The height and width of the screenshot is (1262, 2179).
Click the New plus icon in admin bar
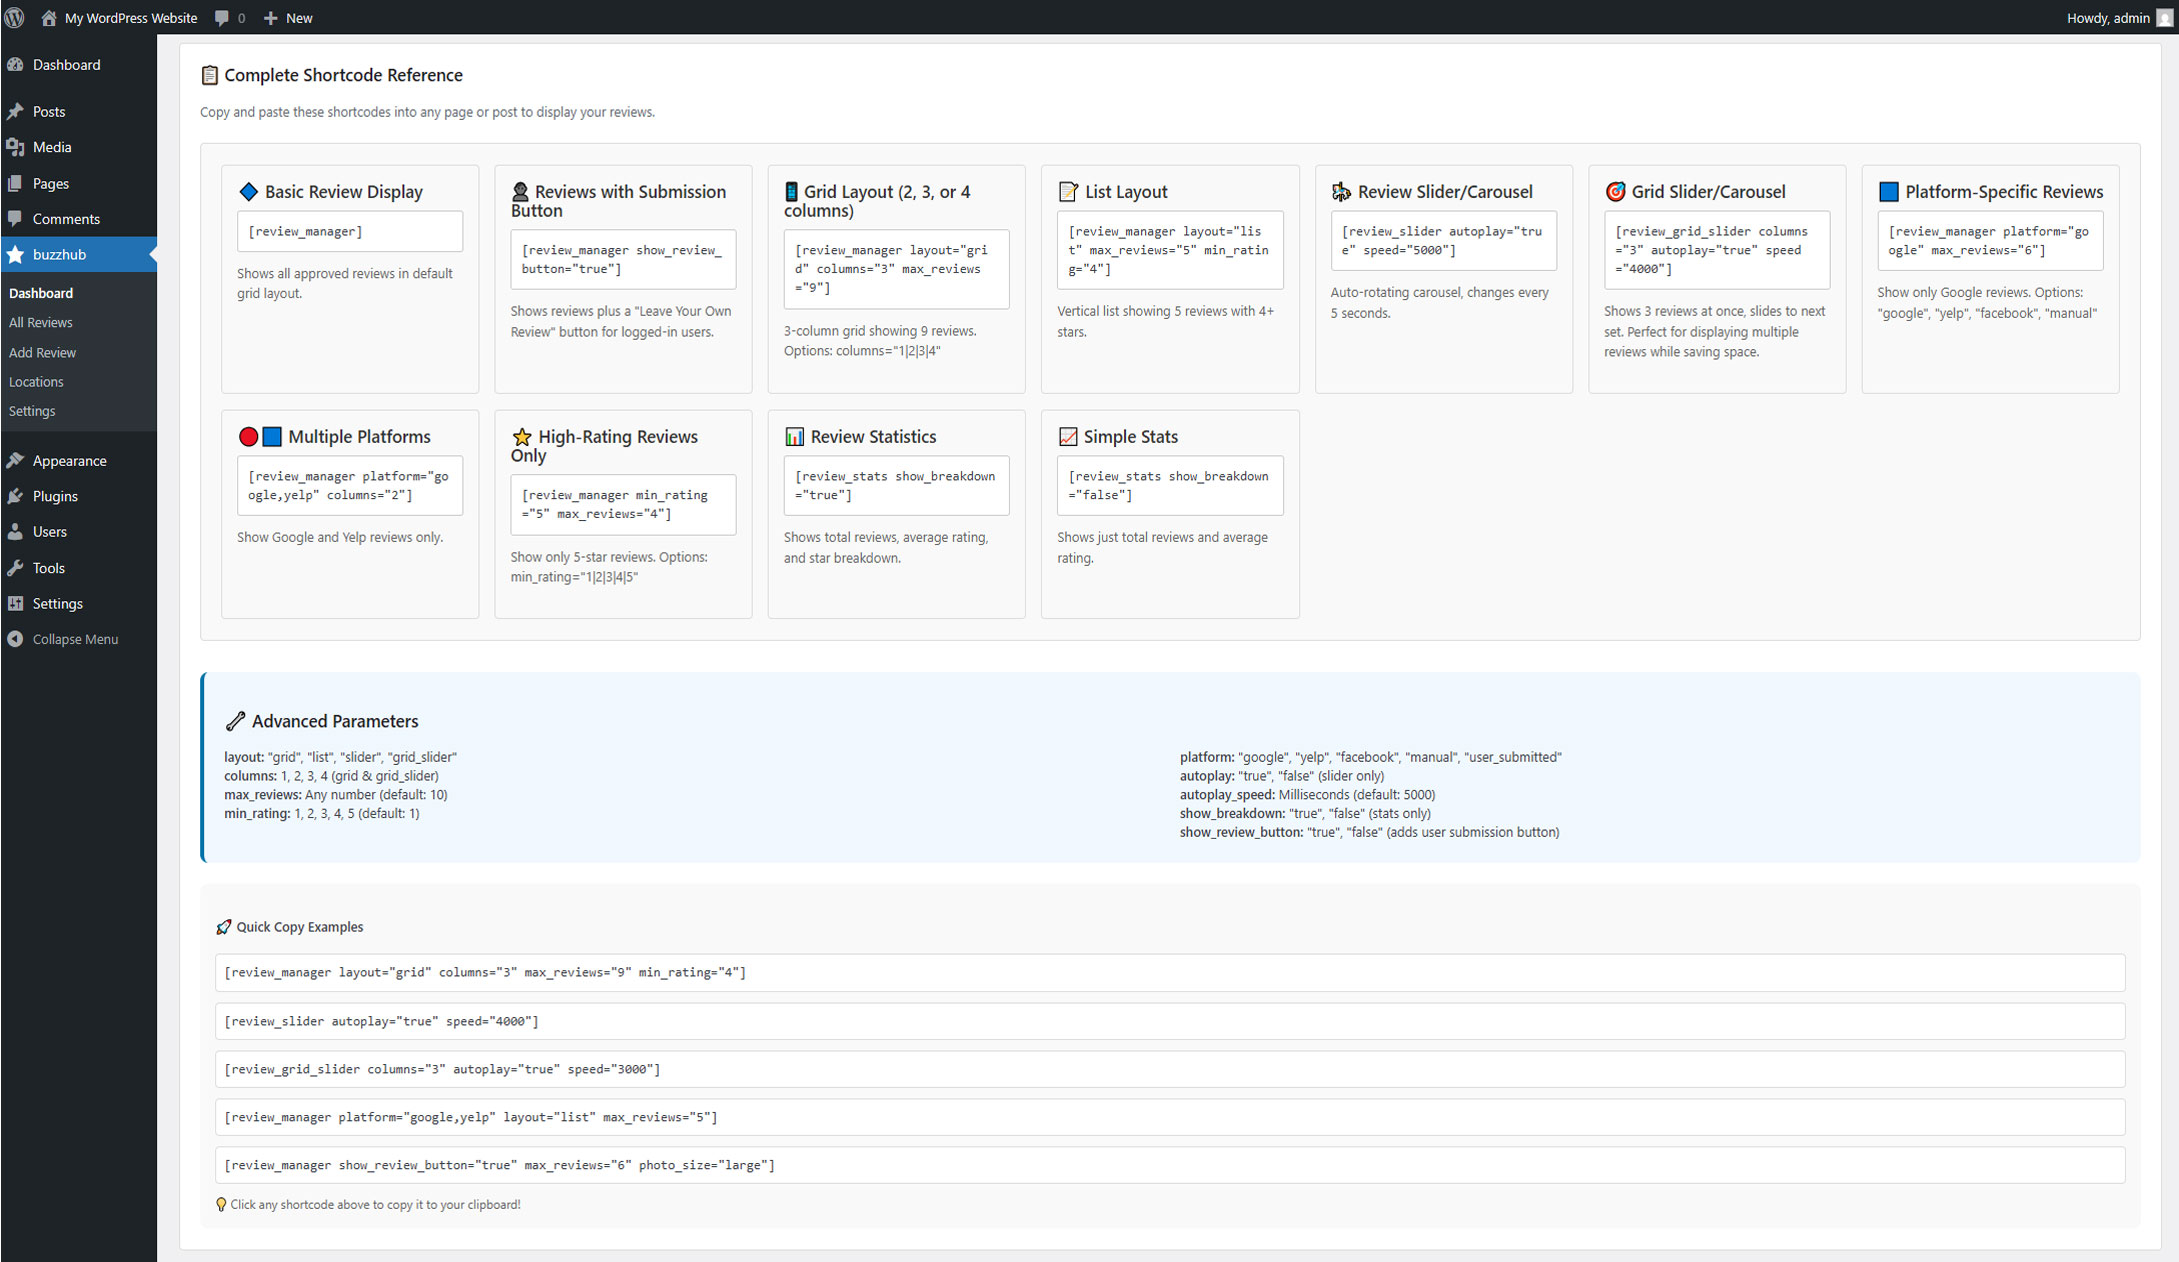click(x=270, y=18)
